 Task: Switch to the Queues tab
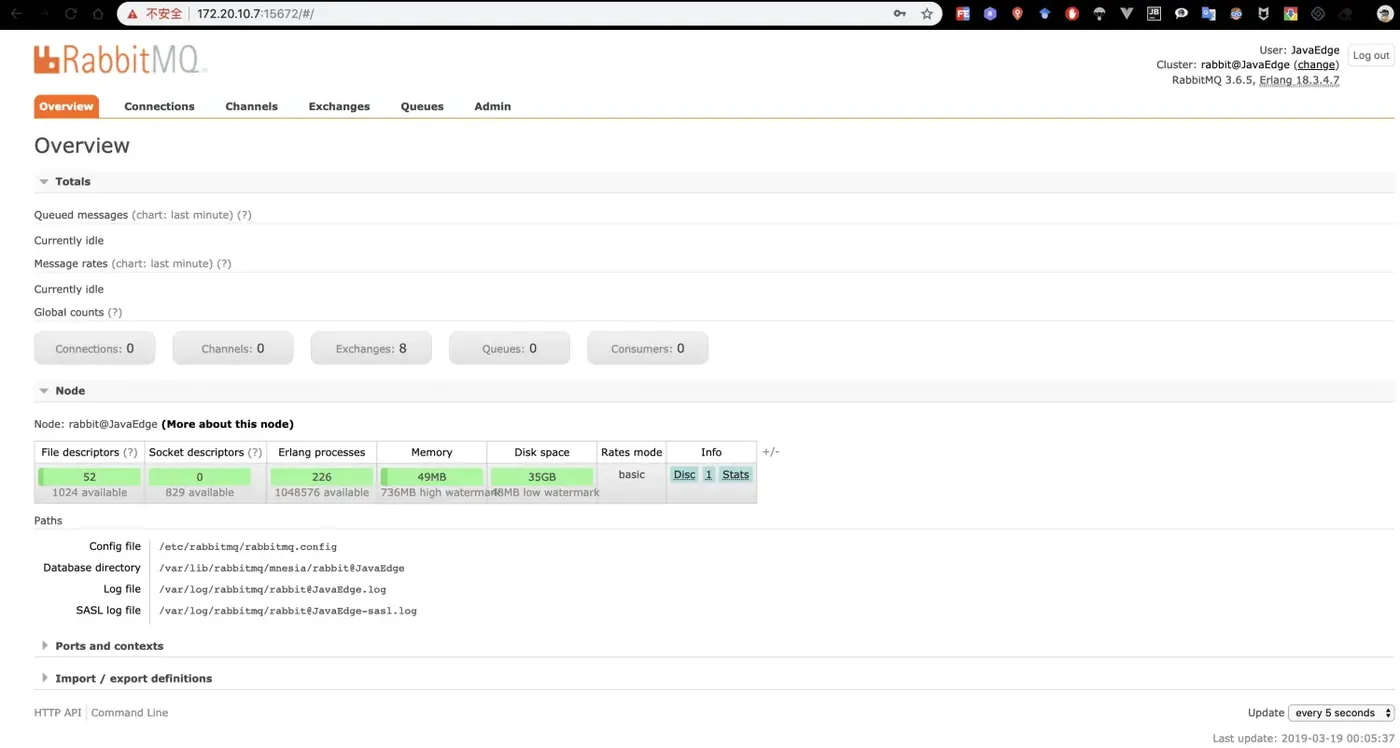click(422, 106)
